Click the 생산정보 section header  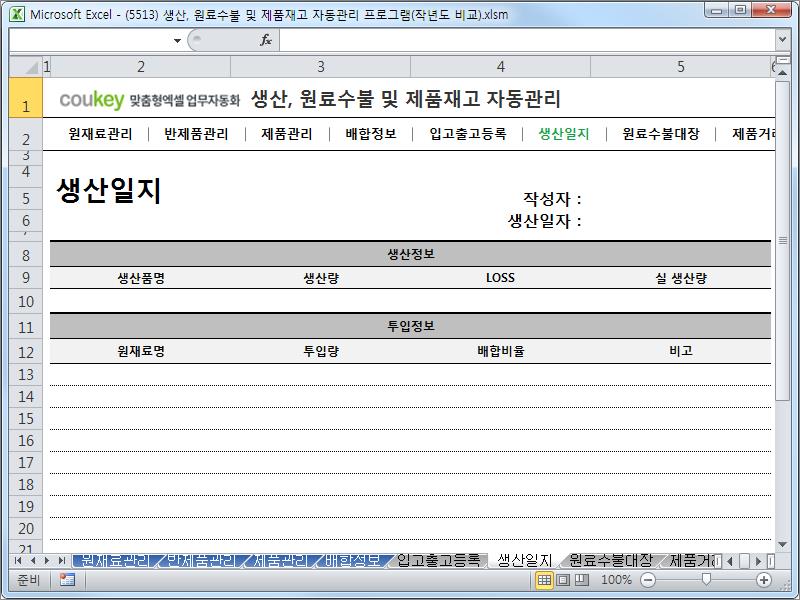point(411,254)
